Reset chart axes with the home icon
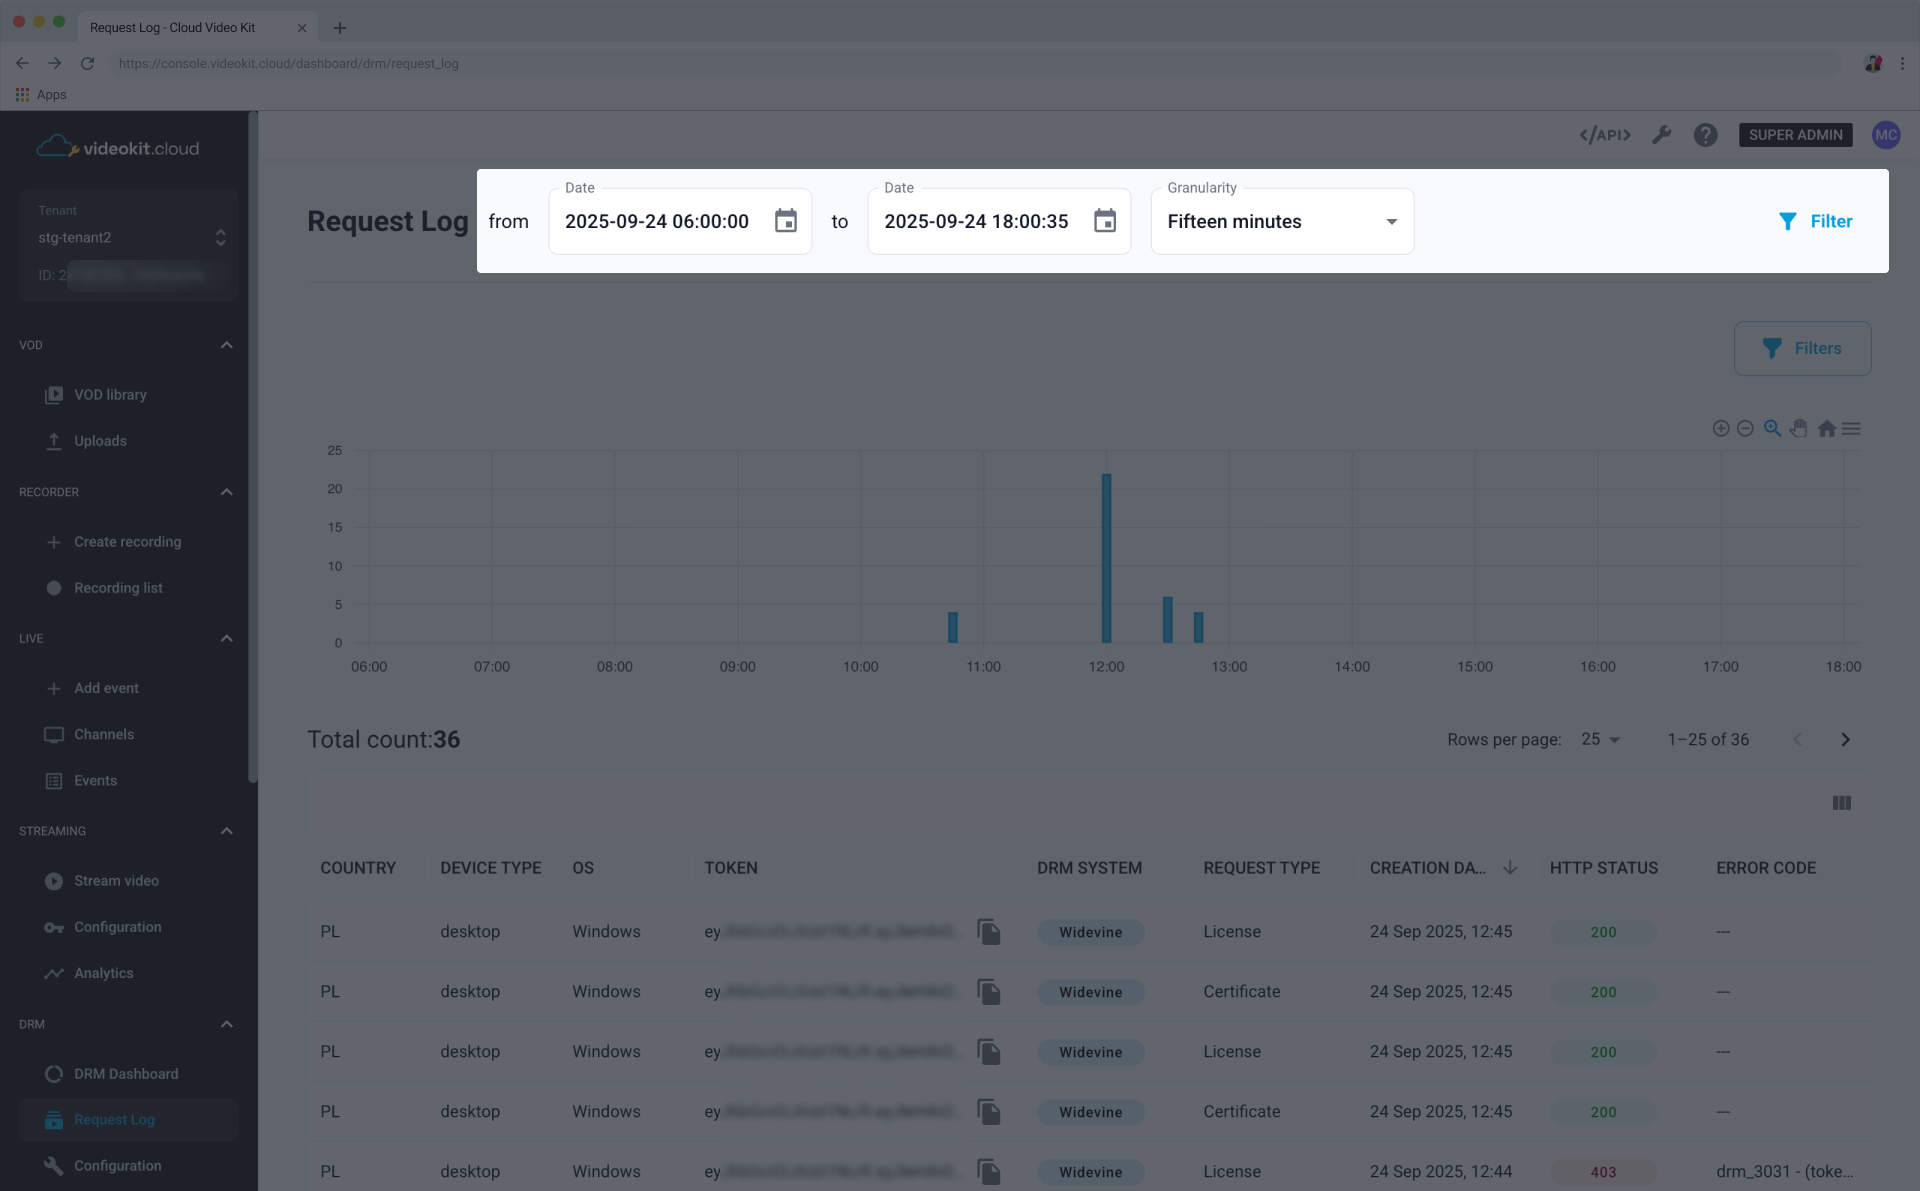 pos(1826,428)
